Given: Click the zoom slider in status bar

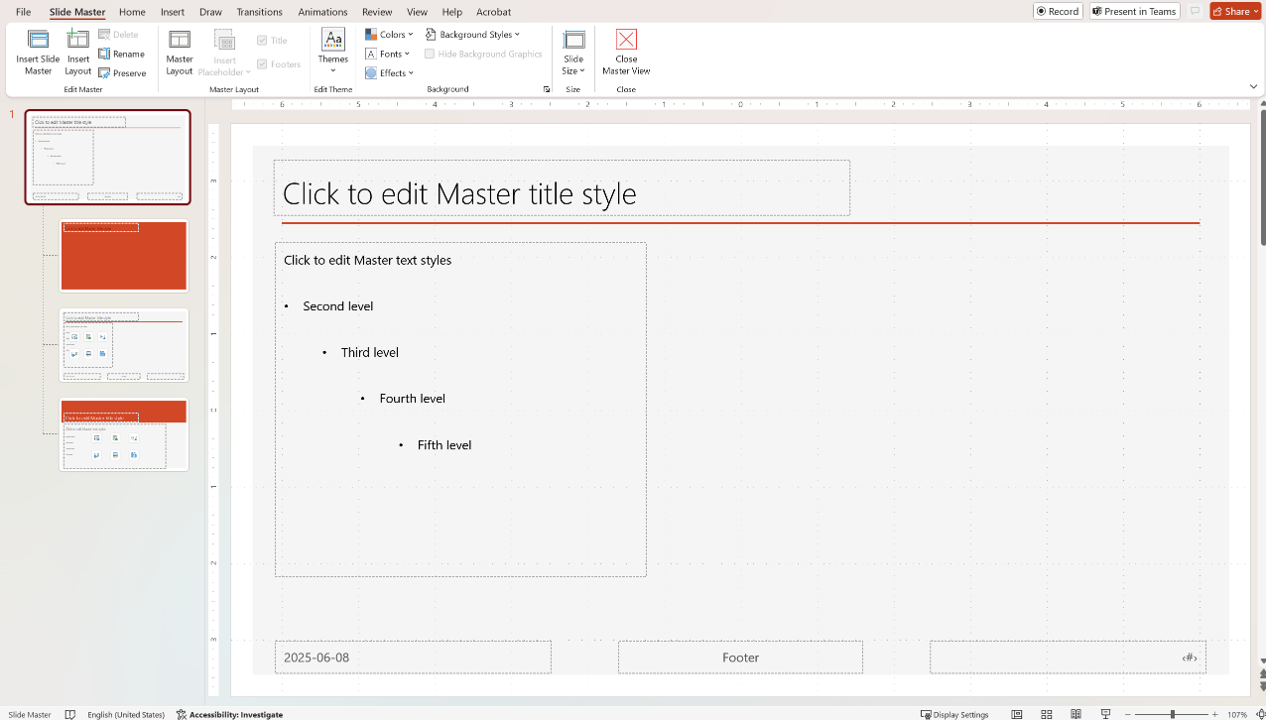Looking at the screenshot, I should 1171,714.
